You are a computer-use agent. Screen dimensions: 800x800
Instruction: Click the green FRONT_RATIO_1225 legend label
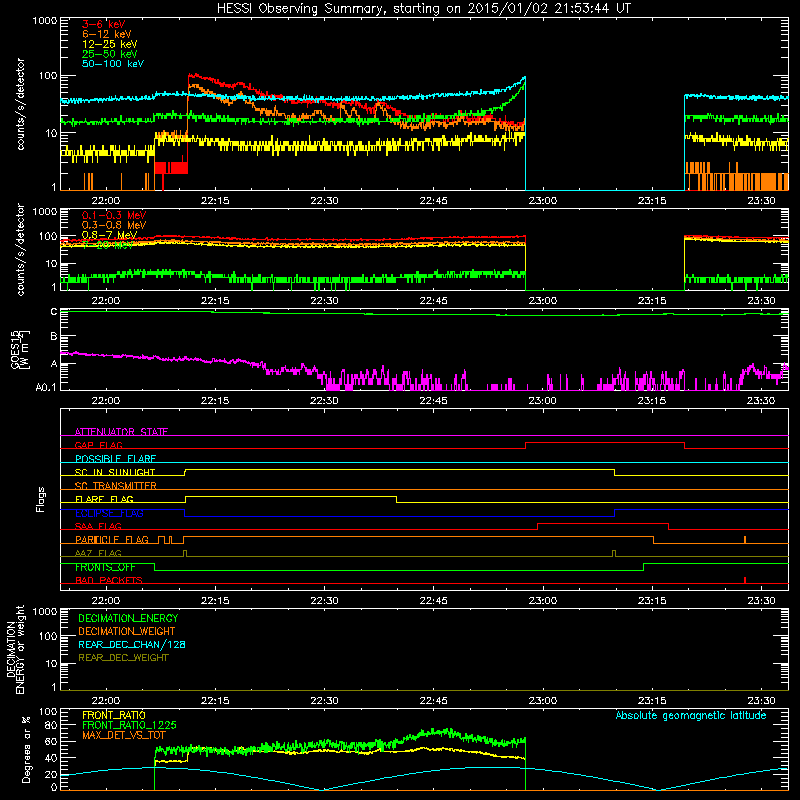pyautogui.click(x=129, y=725)
